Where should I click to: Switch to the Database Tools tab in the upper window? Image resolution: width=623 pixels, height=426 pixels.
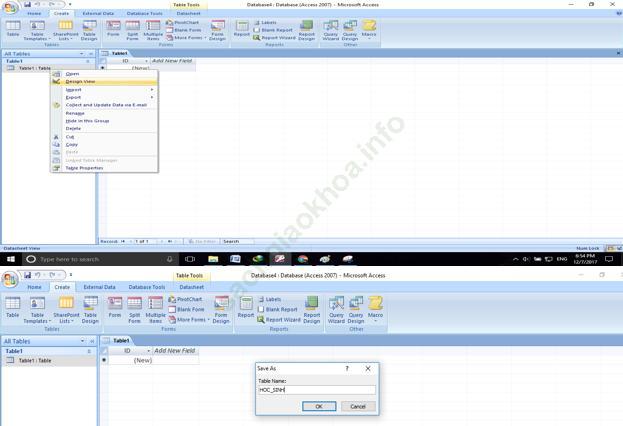coord(145,14)
